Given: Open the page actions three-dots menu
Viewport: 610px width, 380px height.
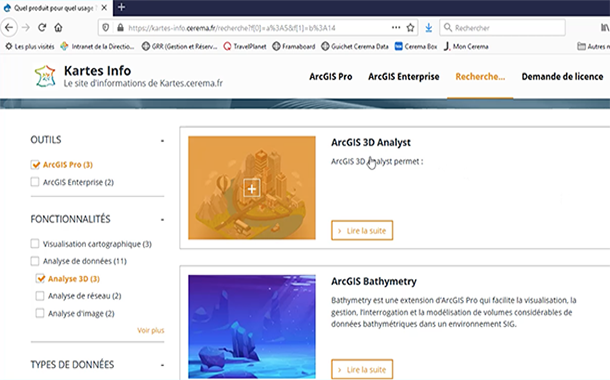Looking at the screenshot, I should click(396, 28).
